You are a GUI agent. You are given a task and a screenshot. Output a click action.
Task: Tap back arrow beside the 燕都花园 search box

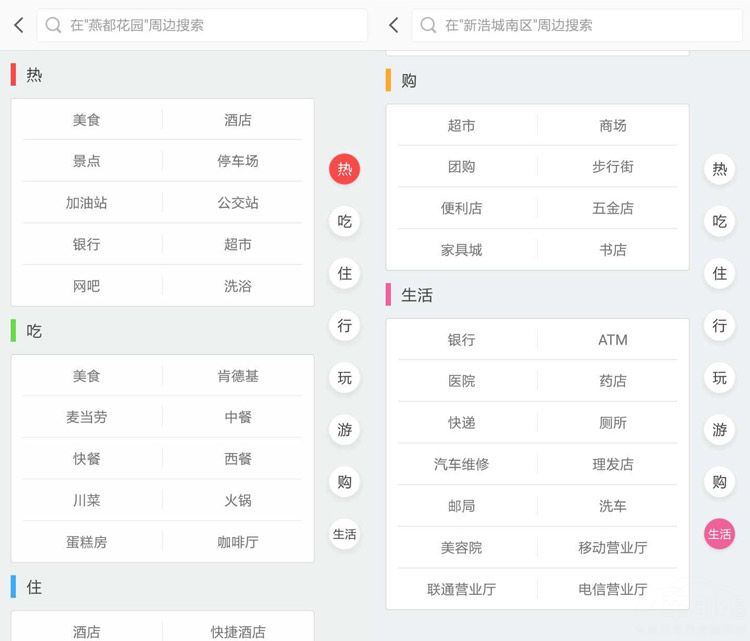pyautogui.click(x=18, y=25)
